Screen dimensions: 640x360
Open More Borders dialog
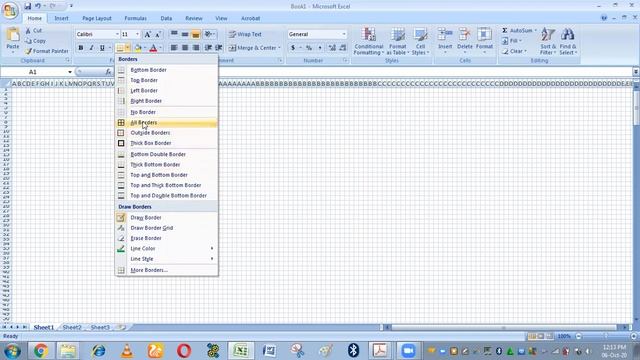coord(167,270)
